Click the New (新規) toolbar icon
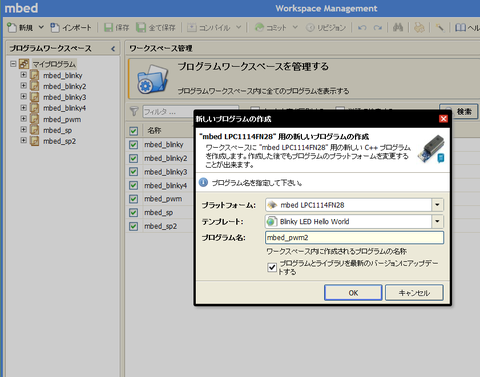 pyautogui.click(x=12, y=27)
